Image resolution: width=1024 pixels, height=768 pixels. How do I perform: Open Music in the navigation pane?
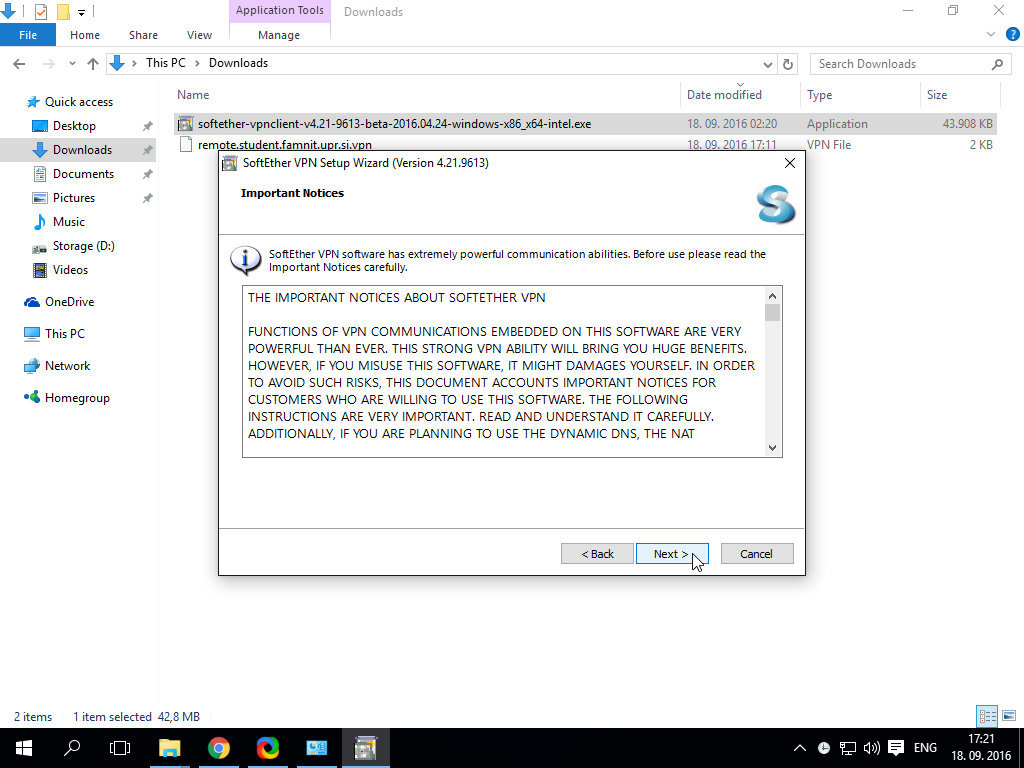pyautogui.click(x=69, y=222)
